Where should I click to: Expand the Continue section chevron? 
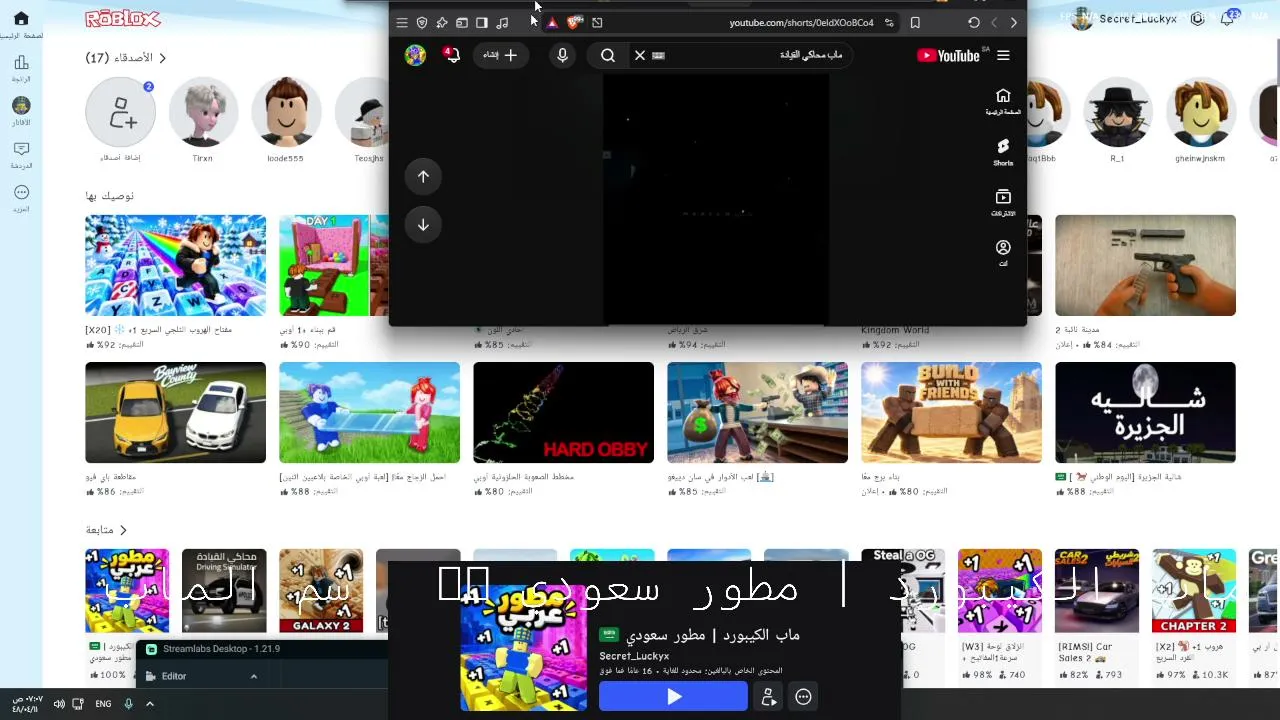[x=124, y=530]
